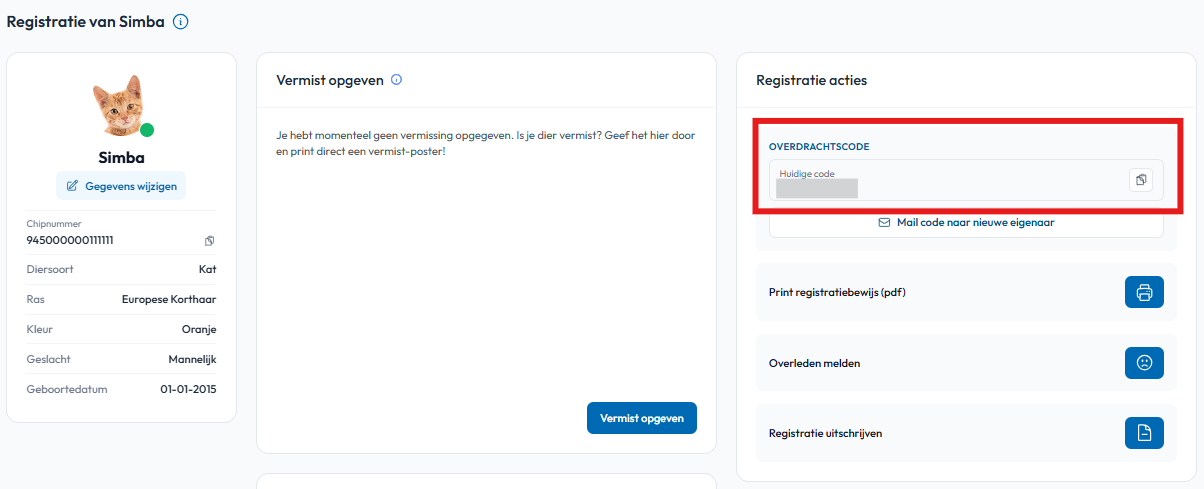1204x489 pixels.
Task: Click info icon next to Registratie van Simba
Action: 180,21
